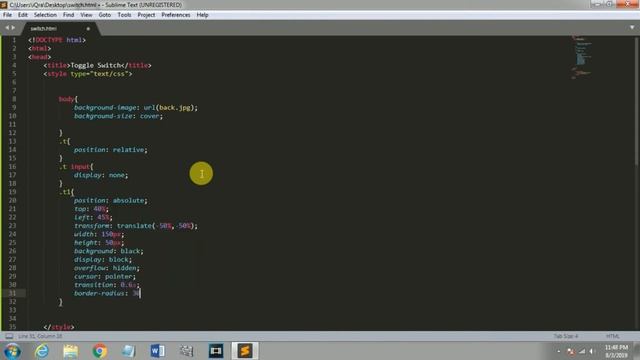Open File Explorer from taskbar
Viewport: 640px width, 360px height.
[x=71, y=351]
